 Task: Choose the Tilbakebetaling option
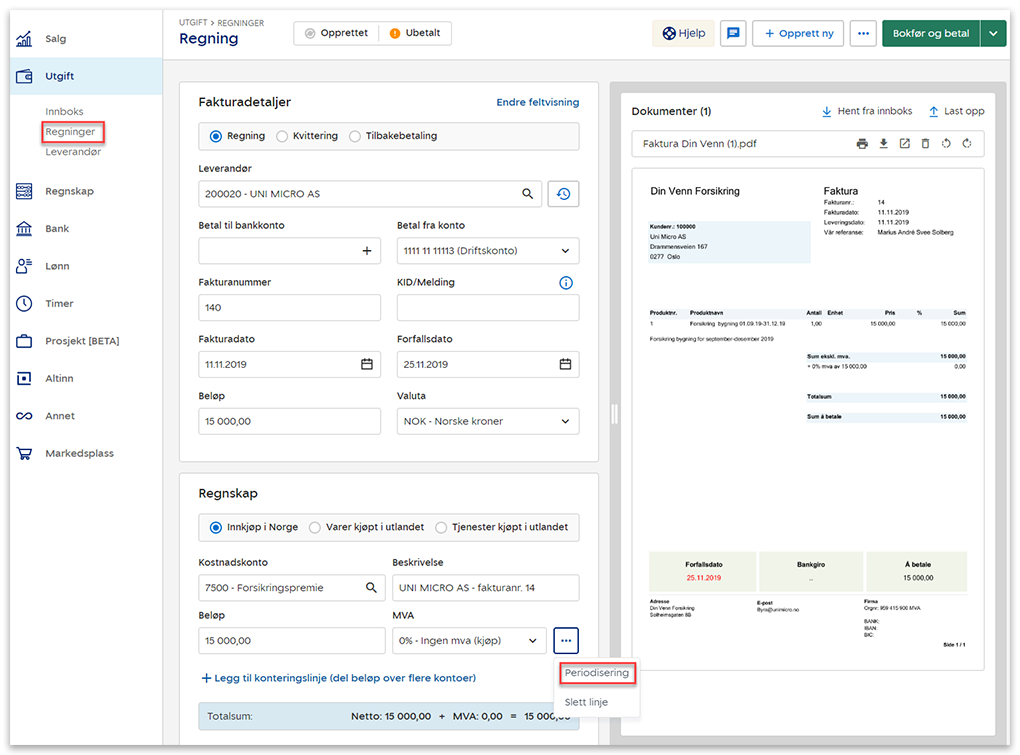[x=355, y=136]
